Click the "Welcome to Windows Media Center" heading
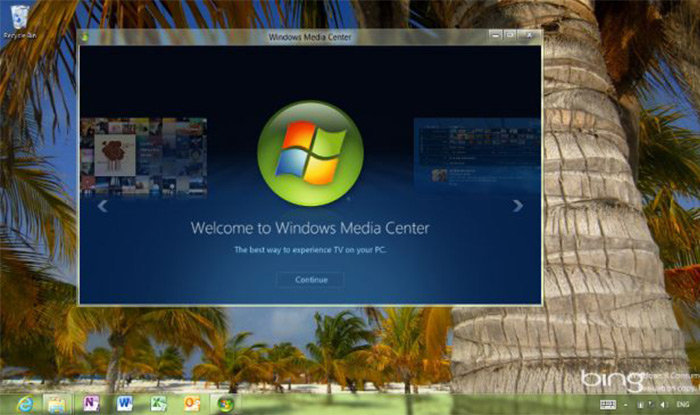700x415 pixels. click(310, 228)
